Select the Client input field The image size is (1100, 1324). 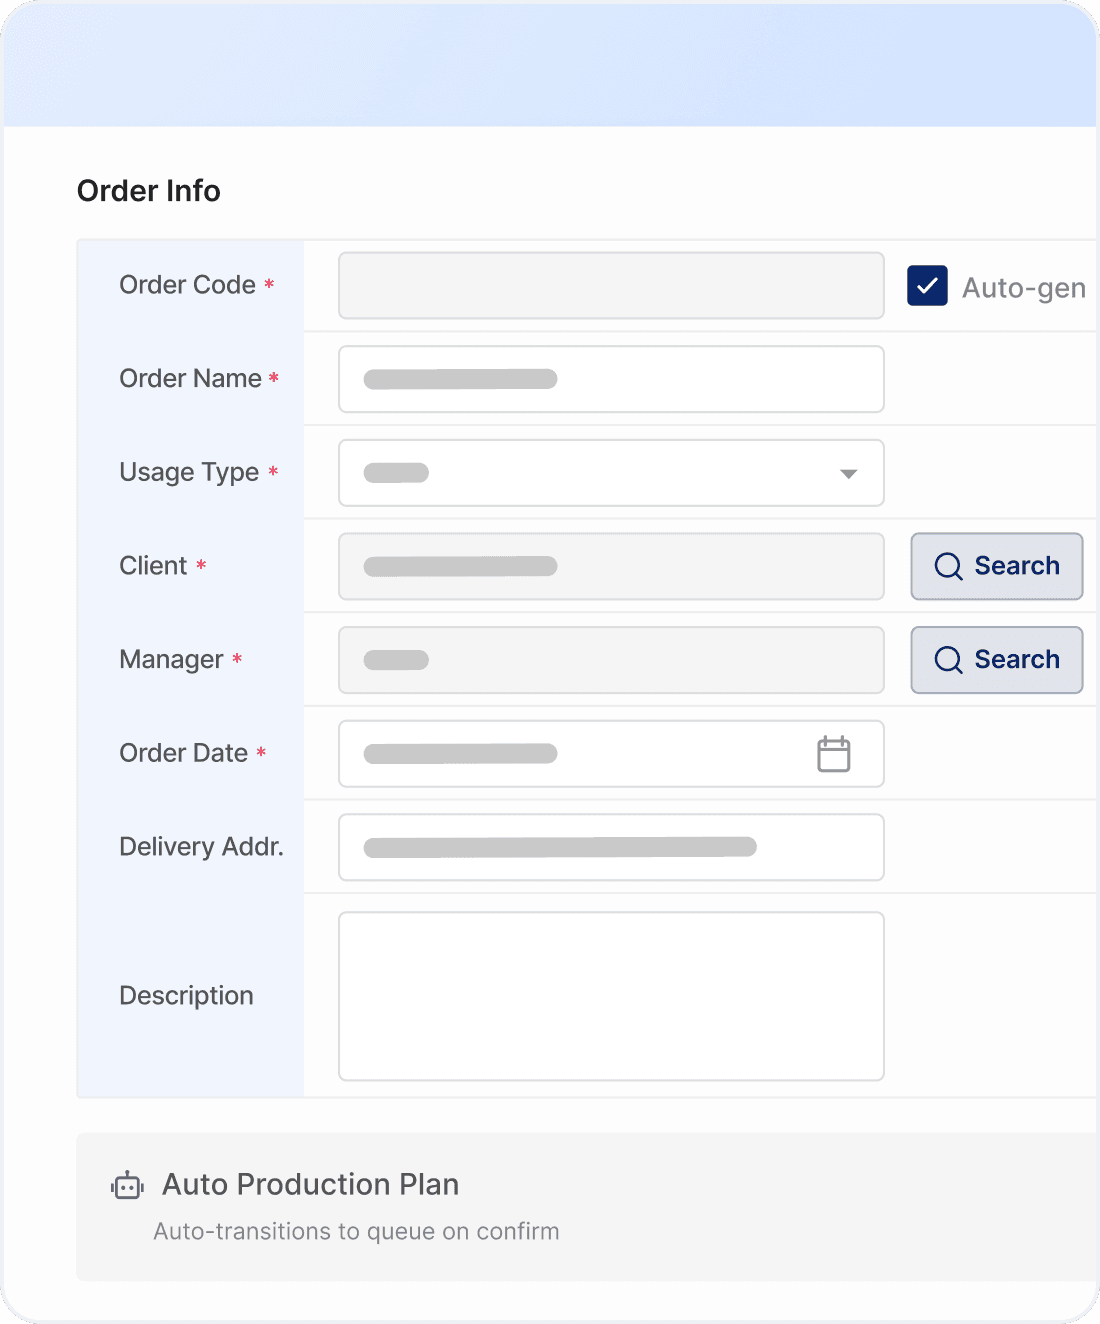tap(611, 566)
